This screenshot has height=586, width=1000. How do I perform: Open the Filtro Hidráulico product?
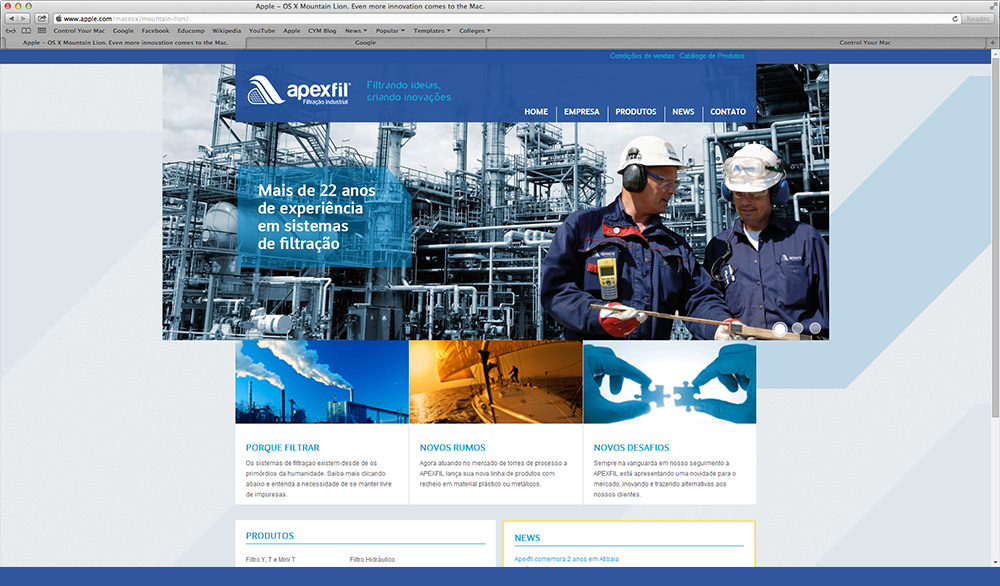click(x=372, y=560)
